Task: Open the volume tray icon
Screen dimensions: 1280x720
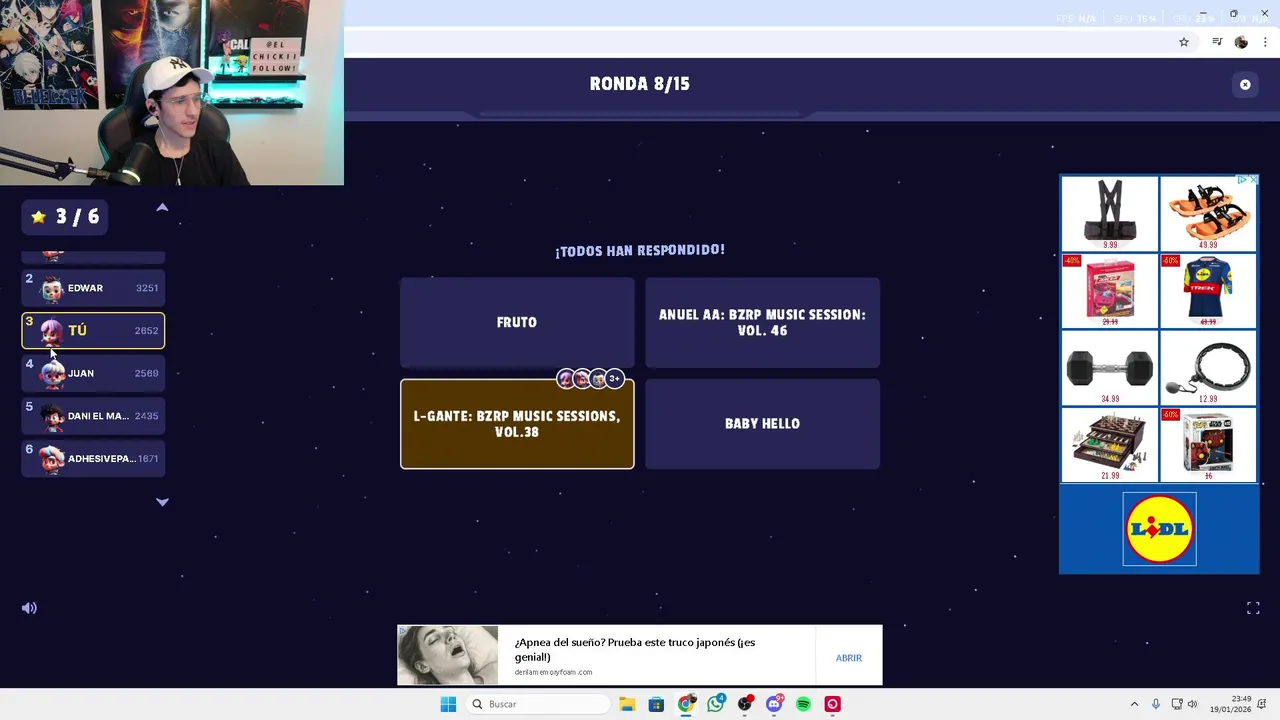Action: [x=1192, y=704]
